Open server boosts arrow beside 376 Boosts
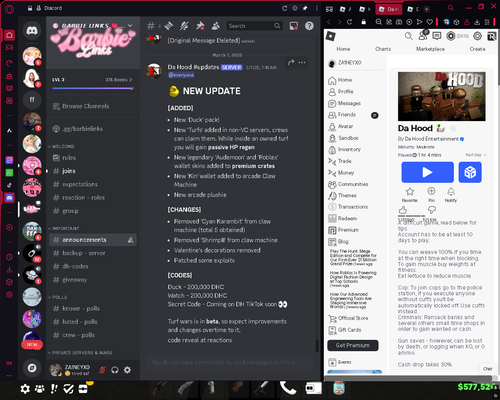Viewport: 500px width, 400px height. click(131, 80)
